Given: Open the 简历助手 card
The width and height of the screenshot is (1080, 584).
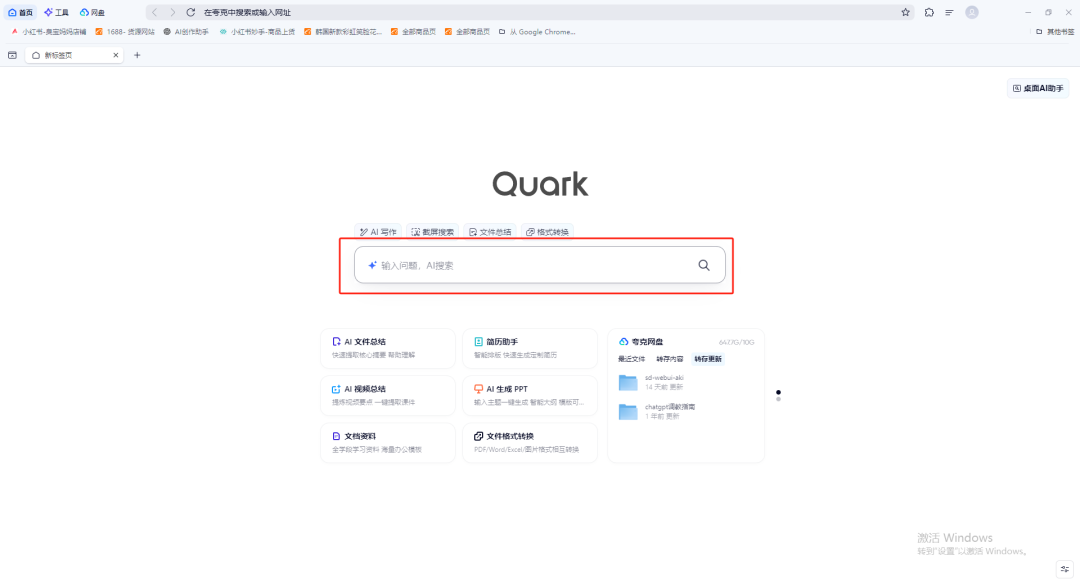Looking at the screenshot, I should (530, 348).
